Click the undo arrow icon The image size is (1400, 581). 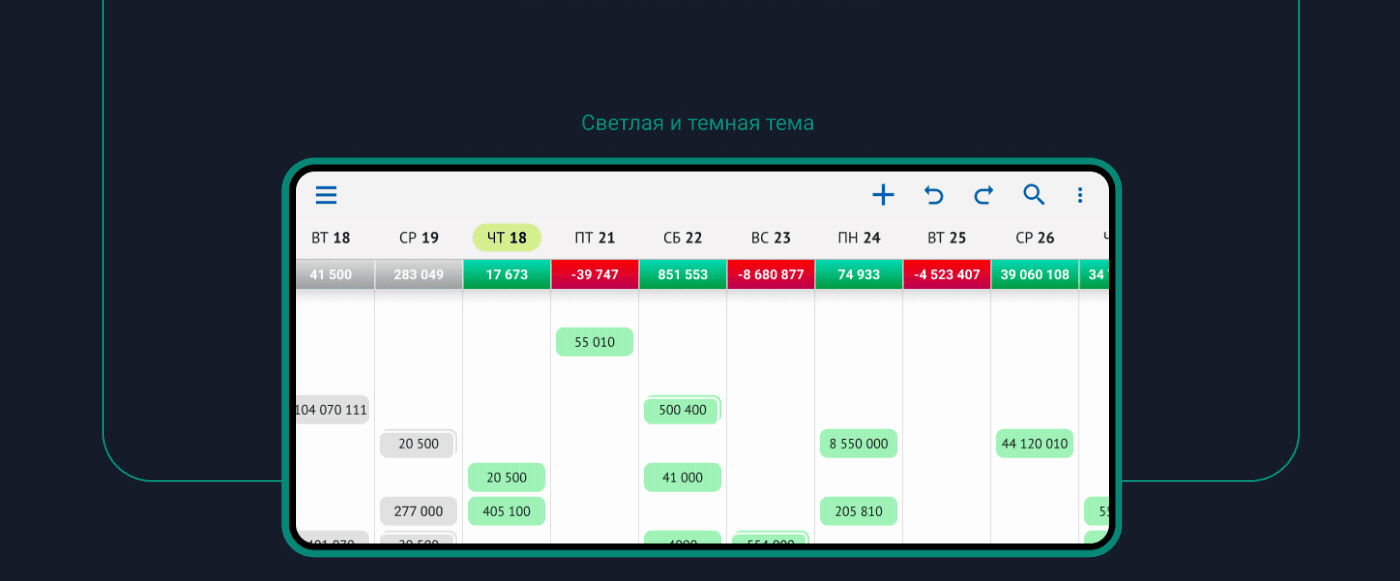pos(933,195)
